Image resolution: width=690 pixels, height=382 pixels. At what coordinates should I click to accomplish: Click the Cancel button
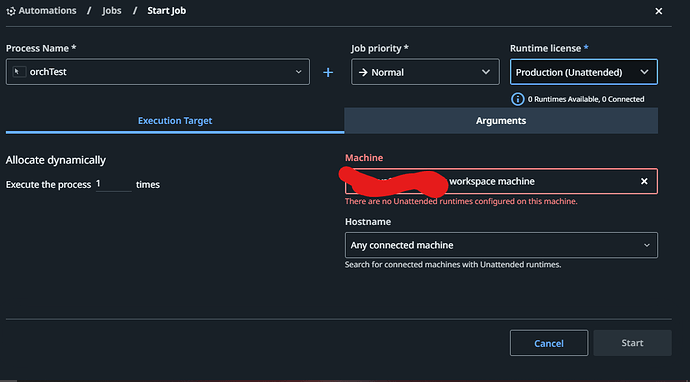549,343
